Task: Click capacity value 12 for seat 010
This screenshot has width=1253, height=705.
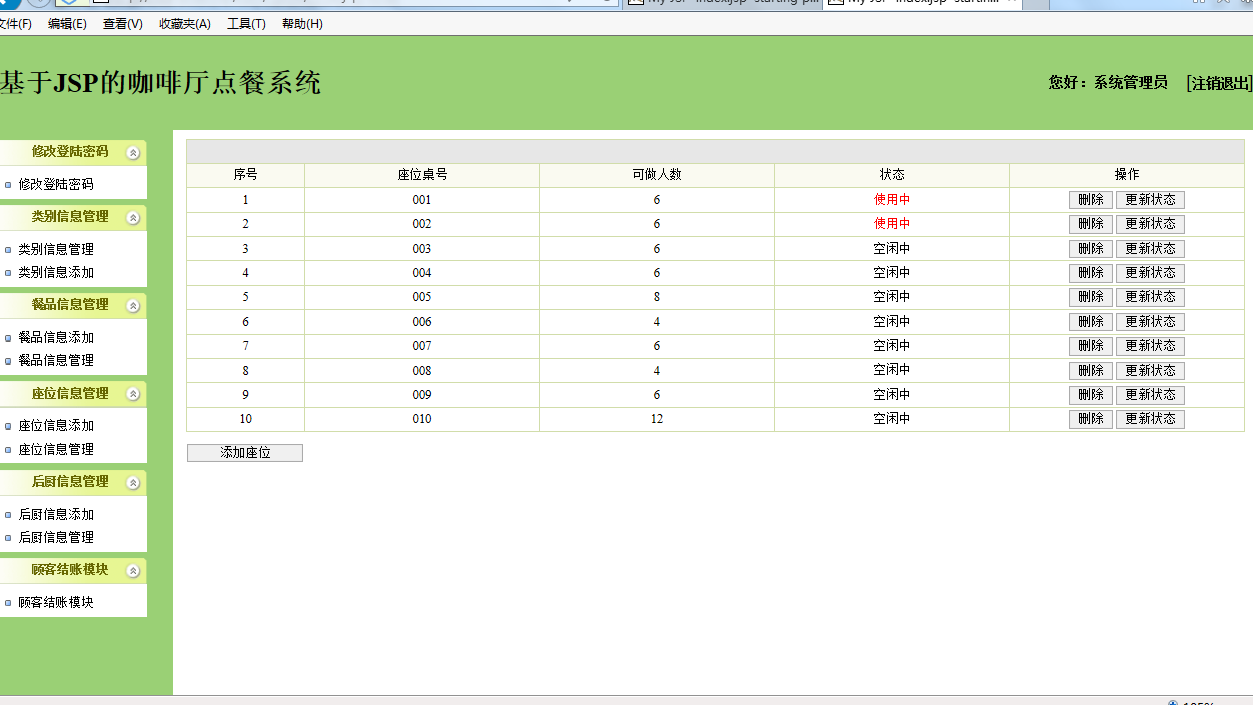Action: coord(657,419)
